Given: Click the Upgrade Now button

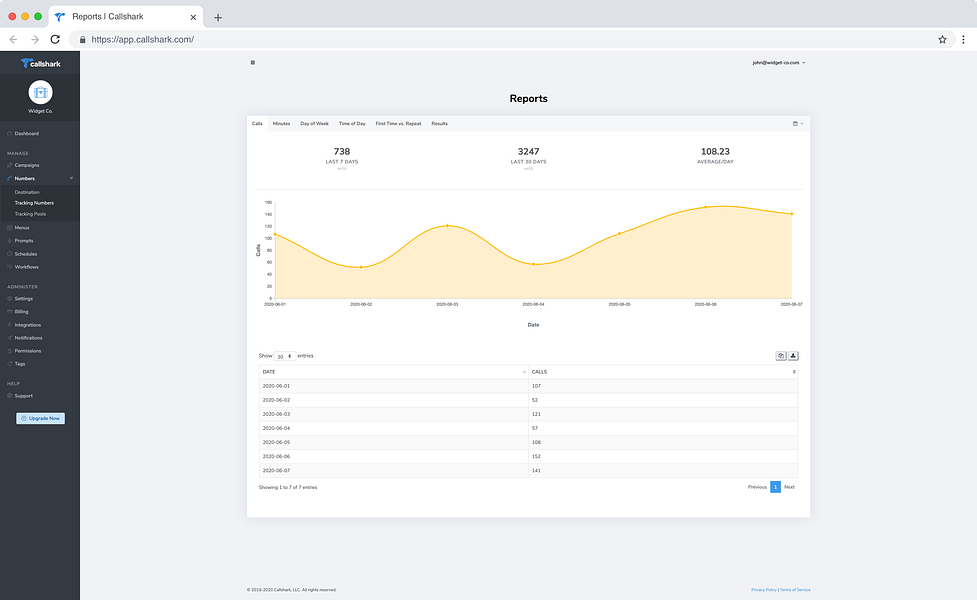Looking at the screenshot, I should (41, 418).
